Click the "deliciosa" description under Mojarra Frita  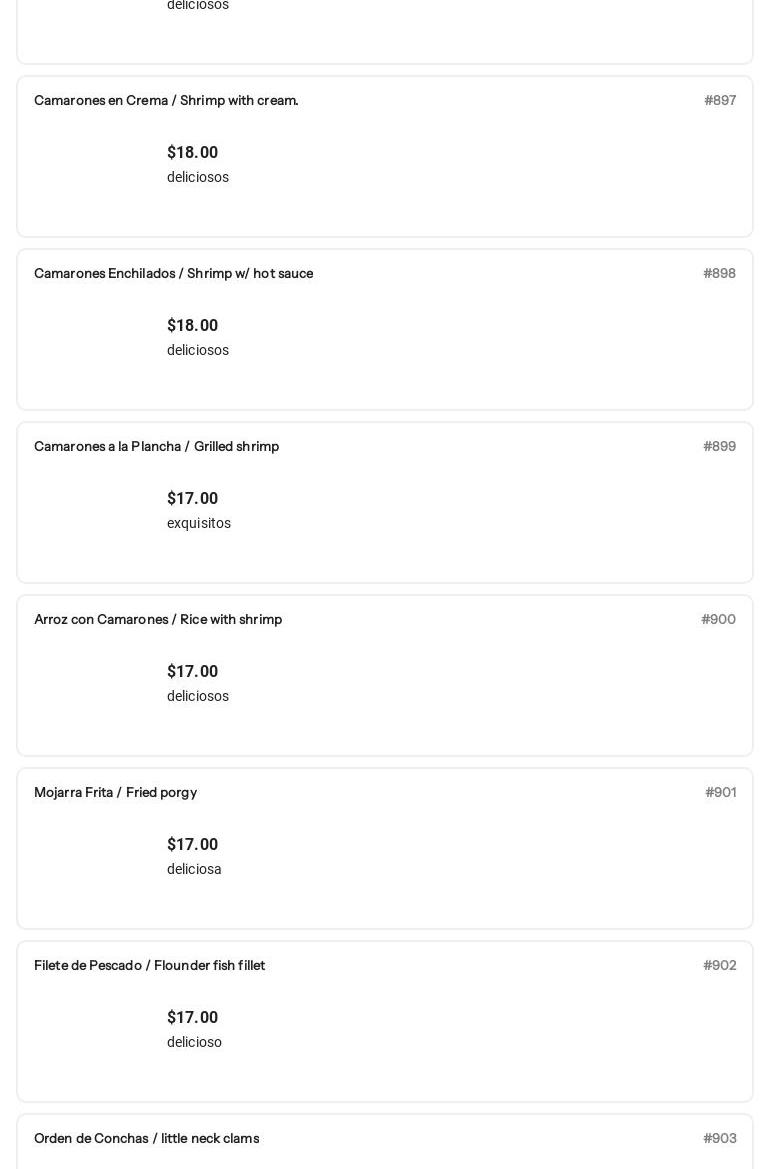click(194, 870)
